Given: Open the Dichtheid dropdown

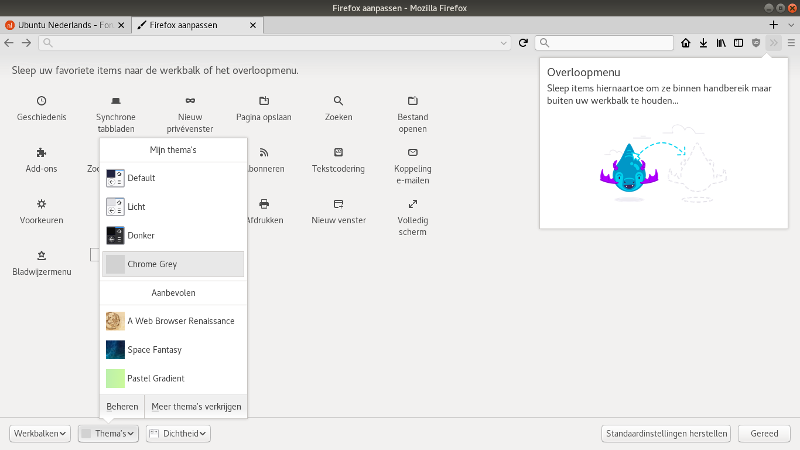Looking at the screenshot, I should (x=179, y=434).
